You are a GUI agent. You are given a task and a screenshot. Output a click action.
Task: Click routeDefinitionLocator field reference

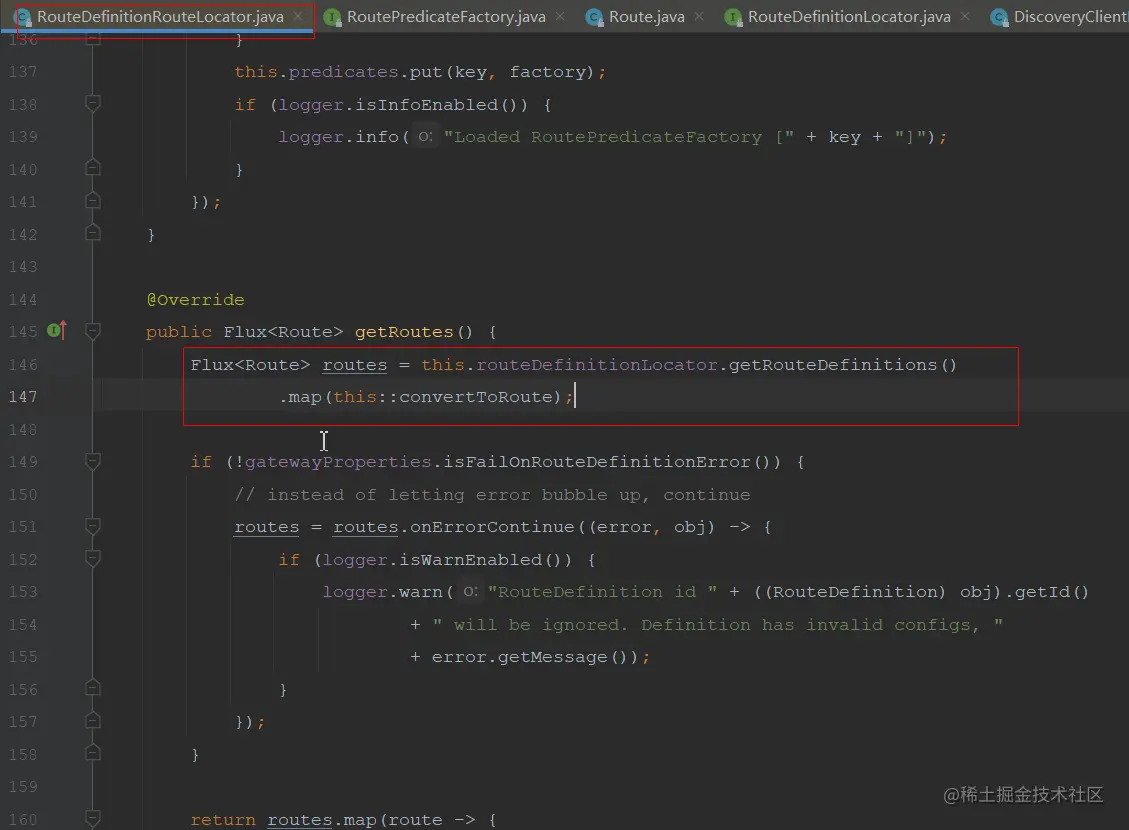tap(597, 364)
